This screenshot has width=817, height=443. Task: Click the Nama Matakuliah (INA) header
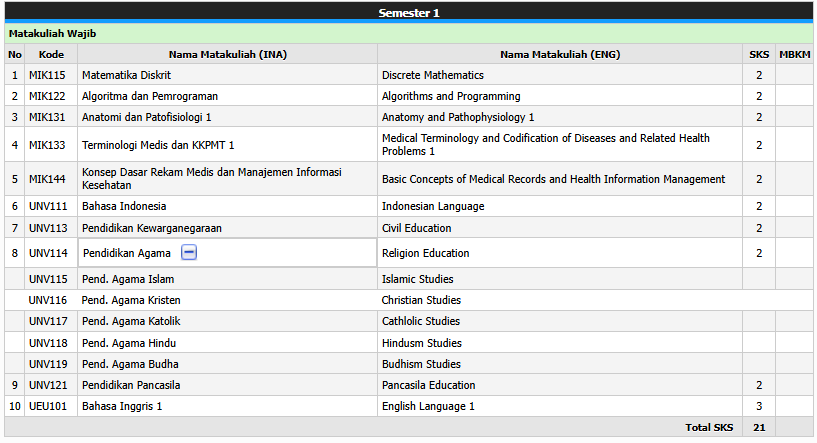(228, 54)
